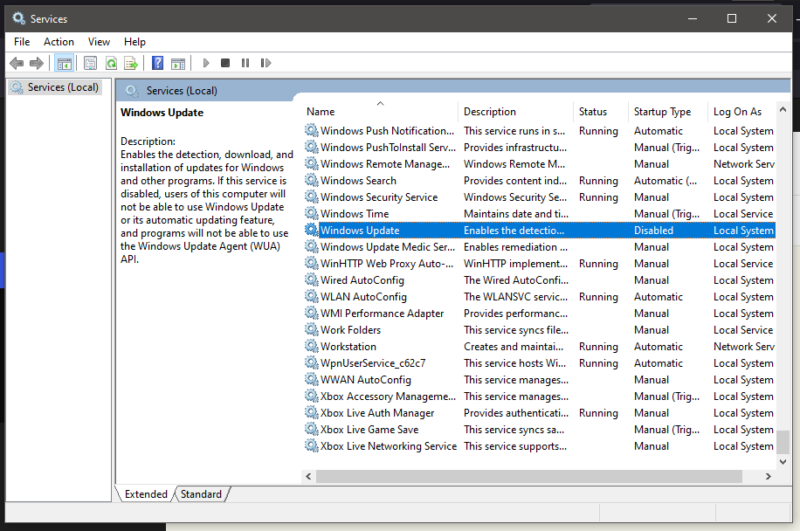This screenshot has height=531, width=800.
Task: Switch to the Extended tab
Action: click(x=146, y=494)
